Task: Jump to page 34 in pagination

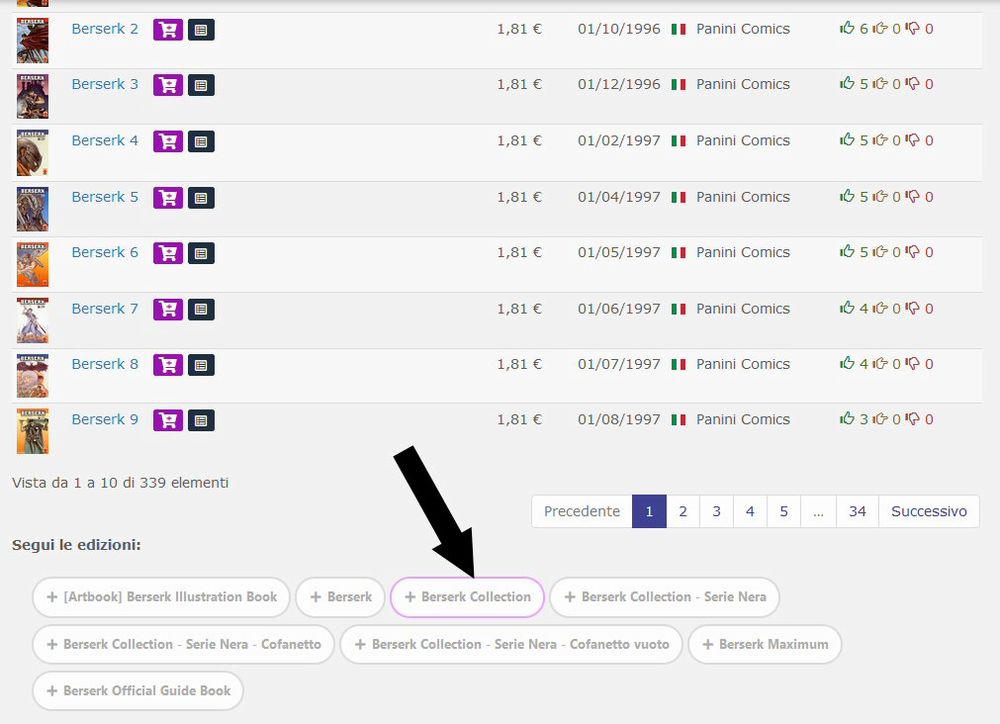Action: (x=857, y=511)
